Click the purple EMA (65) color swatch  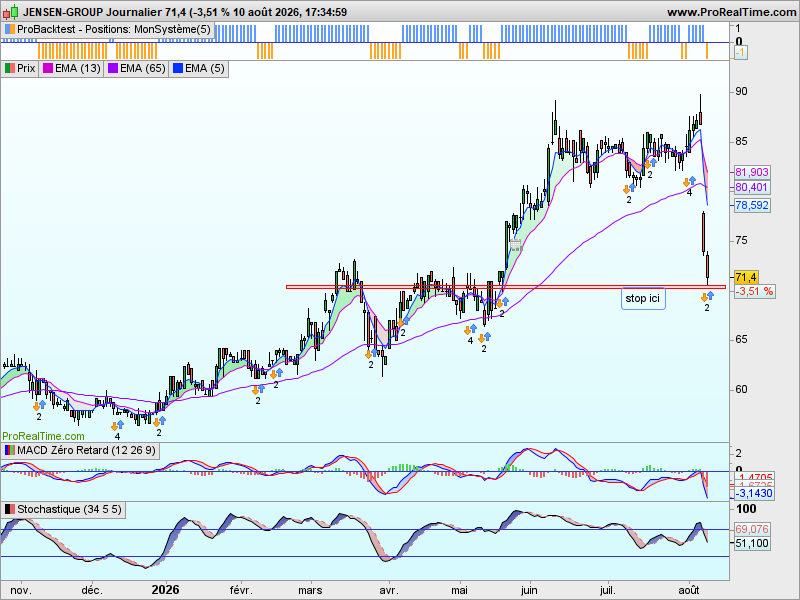[113, 68]
